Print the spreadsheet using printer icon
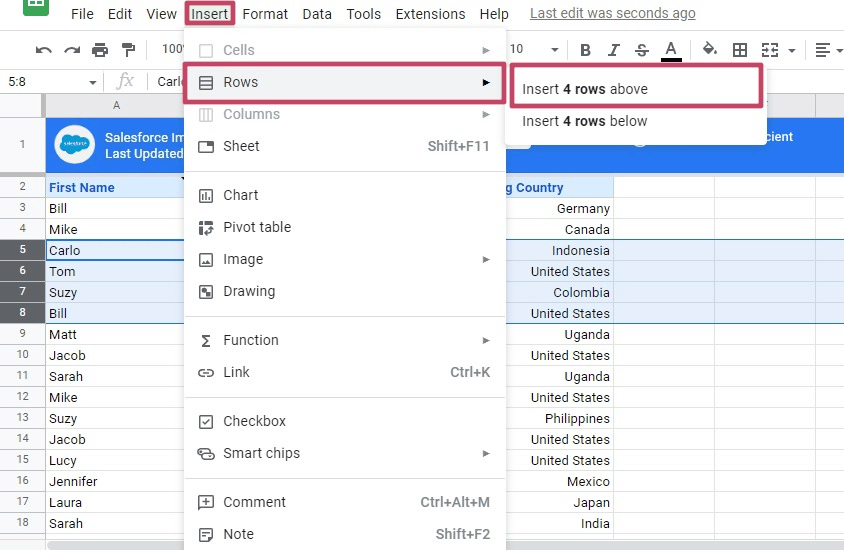Viewport: 844px width, 550px height. pyautogui.click(x=100, y=50)
